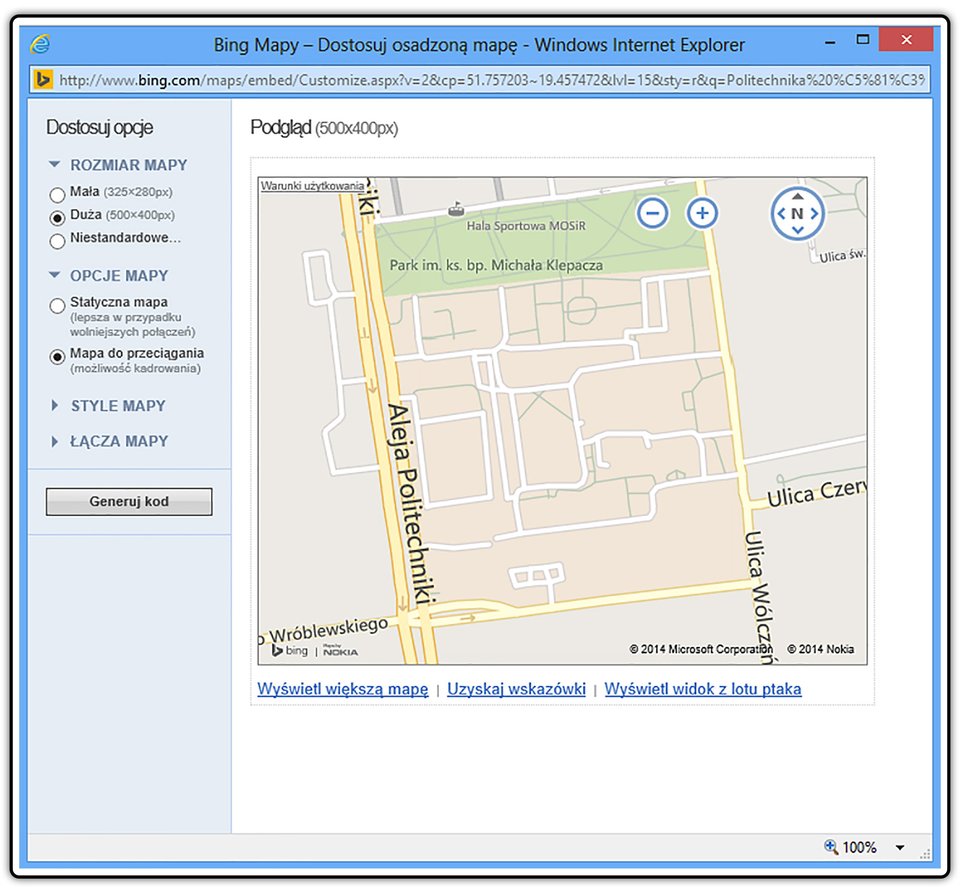Select the Niestandardowe map size option
The height and width of the screenshot is (893, 960).
pyautogui.click(x=57, y=241)
